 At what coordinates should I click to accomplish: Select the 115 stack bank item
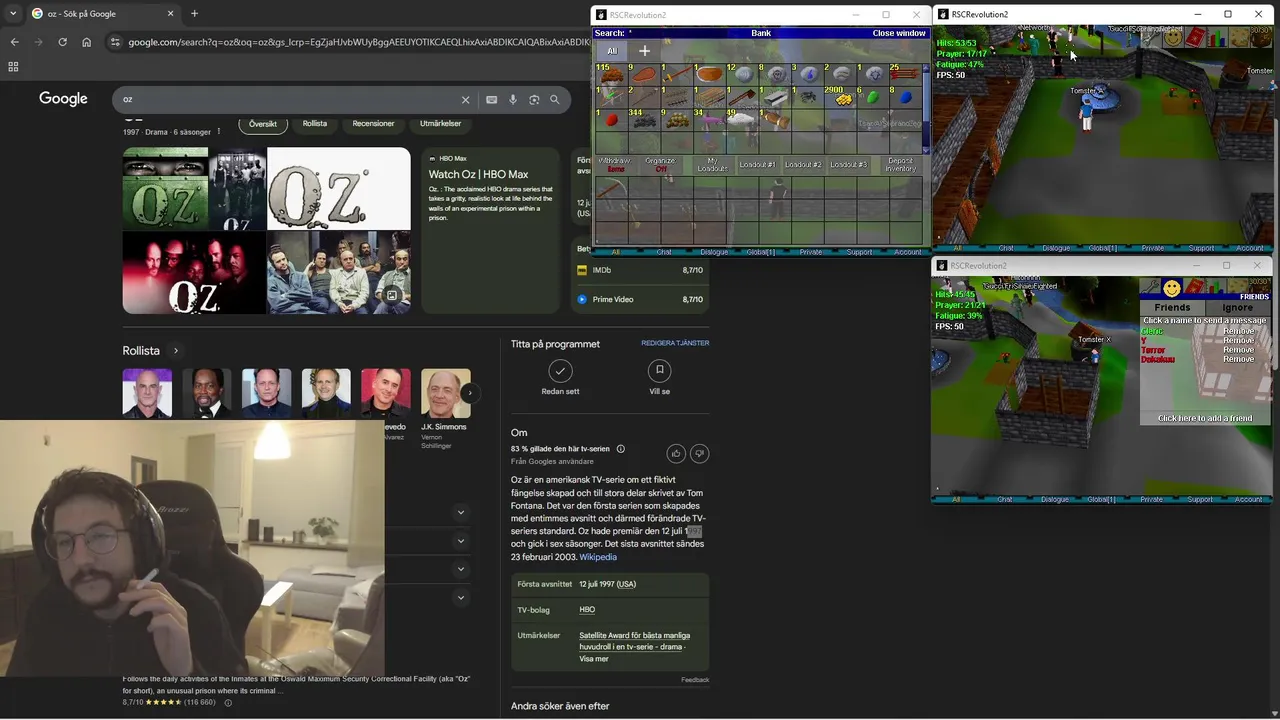click(x=610, y=75)
